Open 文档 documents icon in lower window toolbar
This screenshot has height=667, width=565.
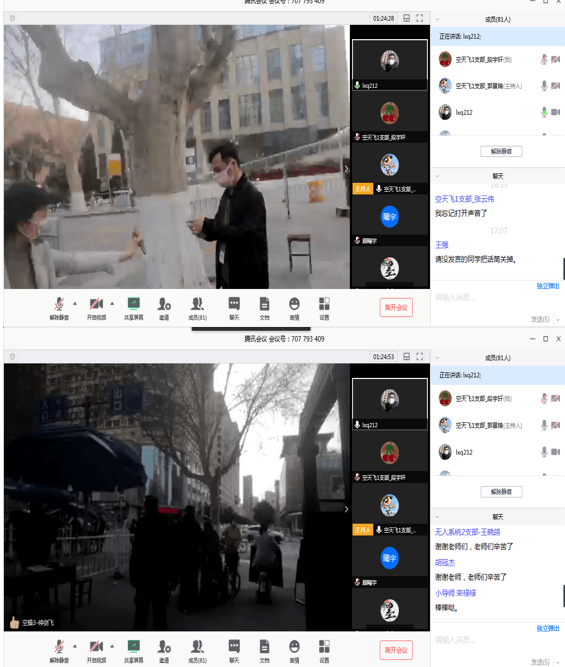point(264,651)
